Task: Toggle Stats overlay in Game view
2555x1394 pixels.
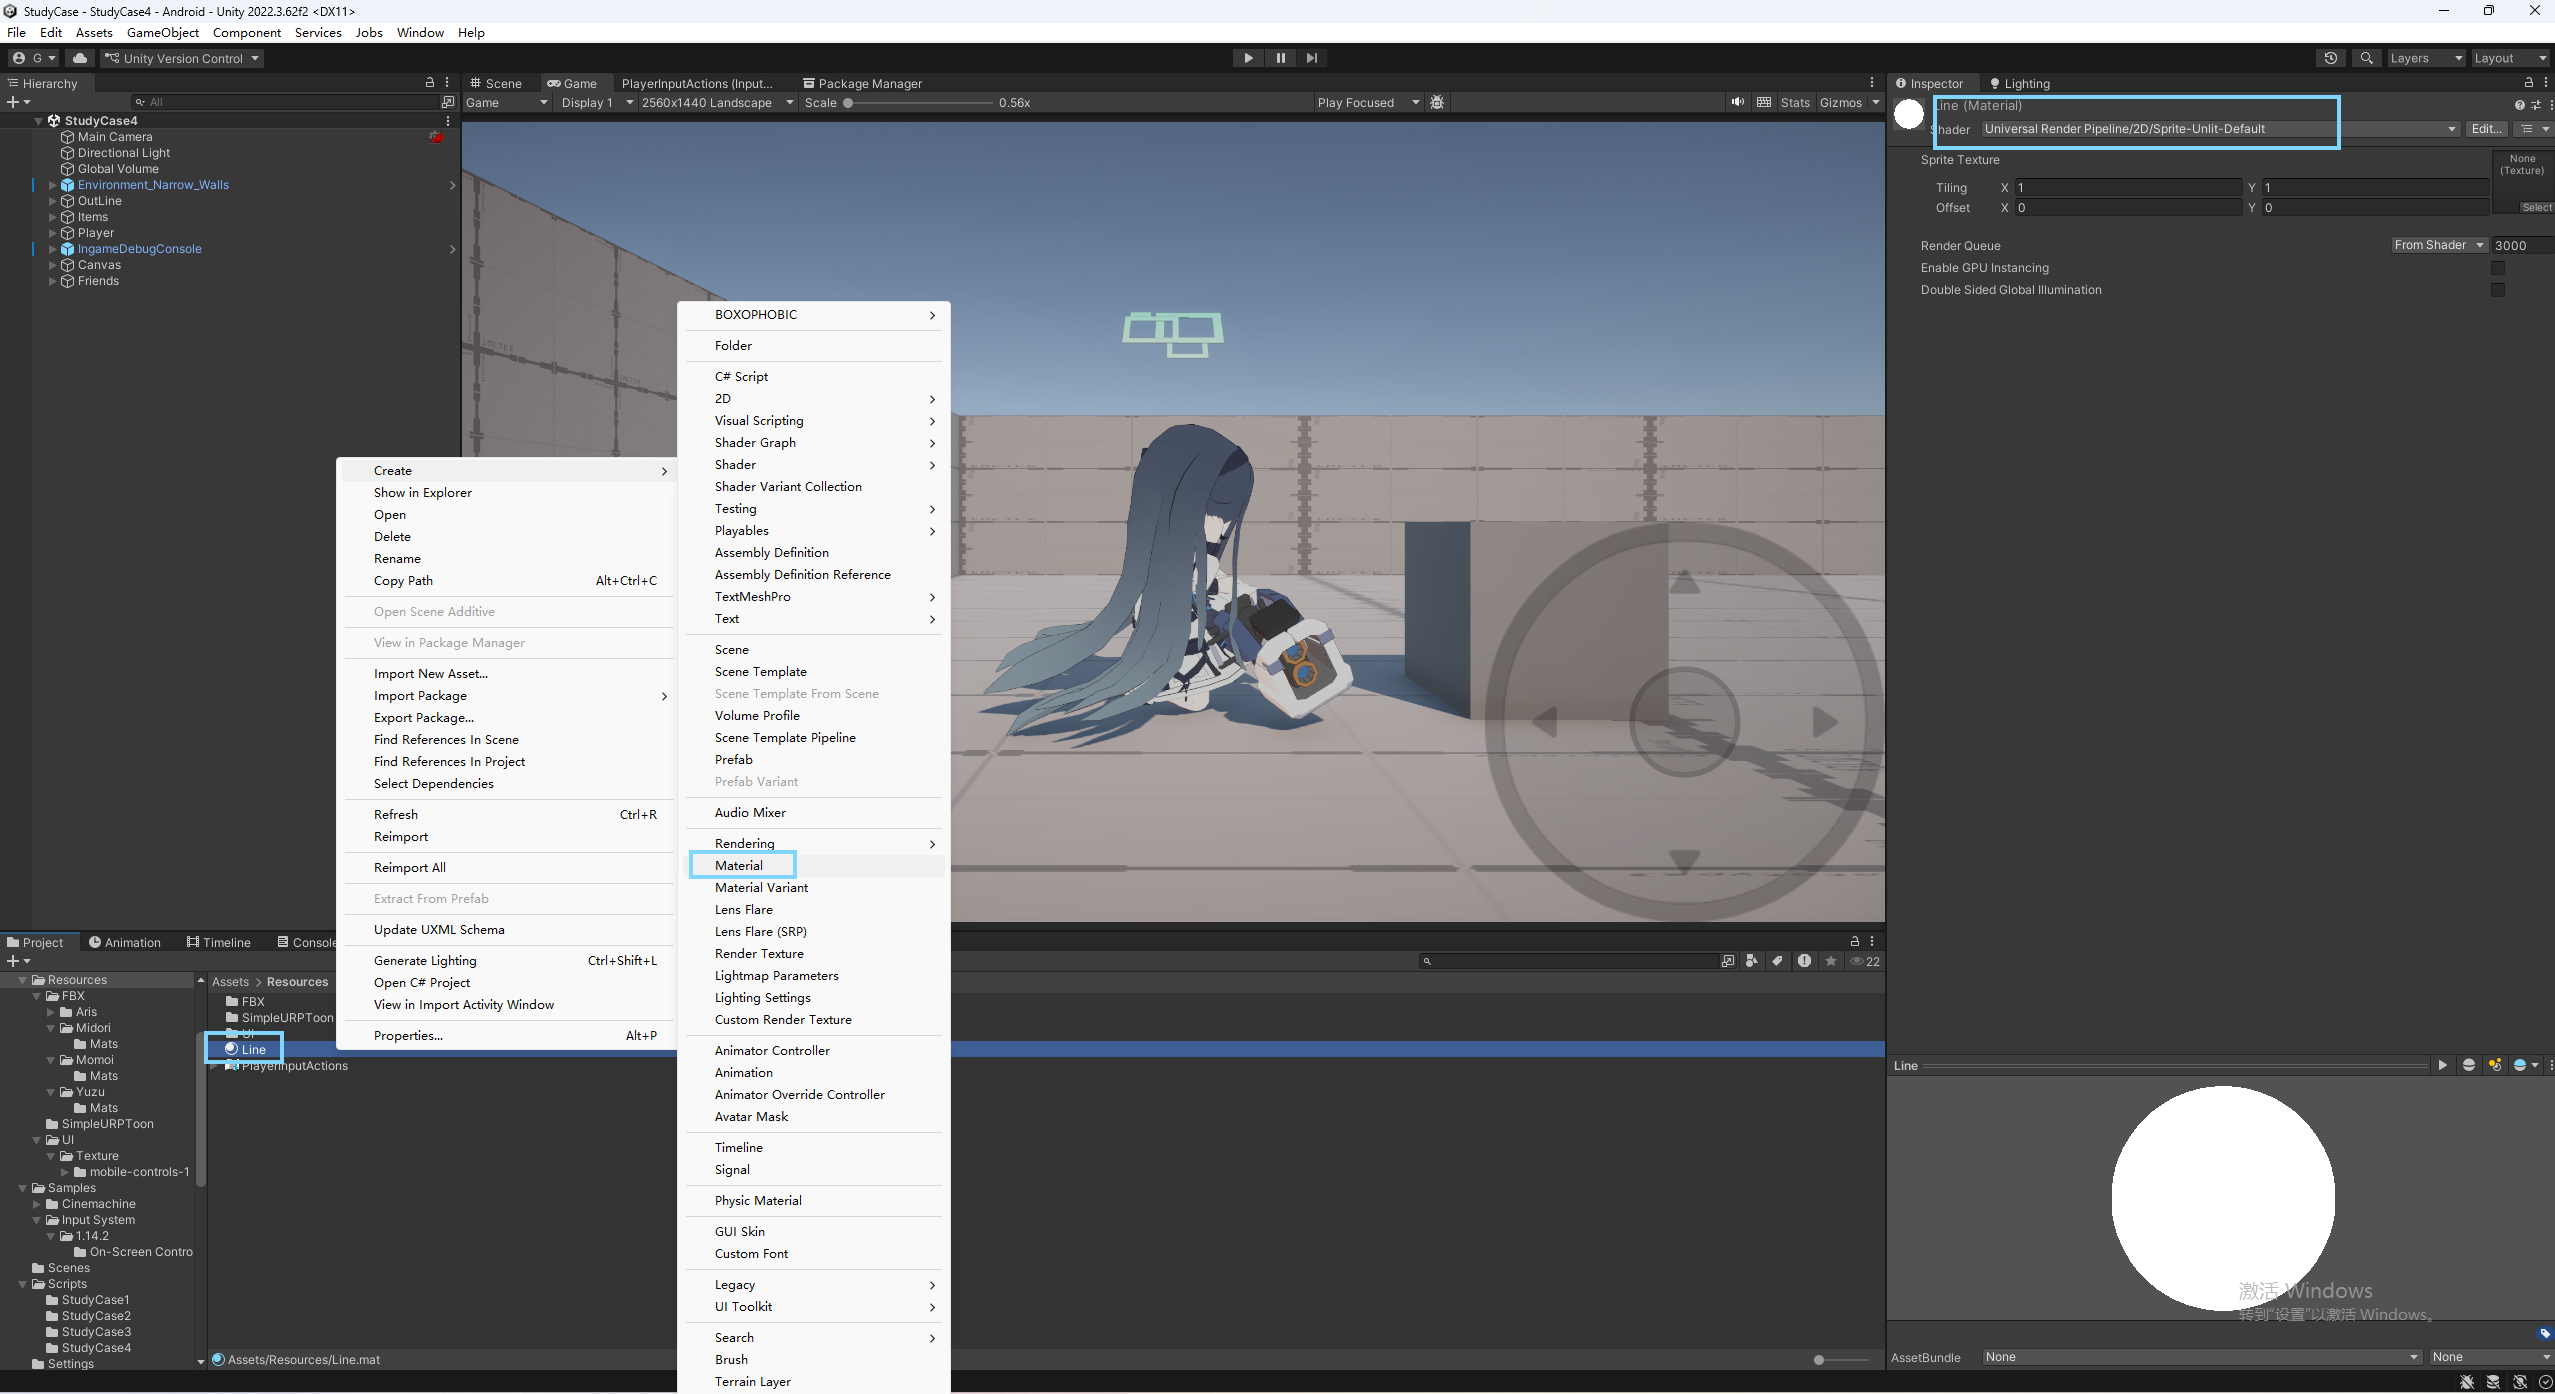Action: [x=1795, y=102]
